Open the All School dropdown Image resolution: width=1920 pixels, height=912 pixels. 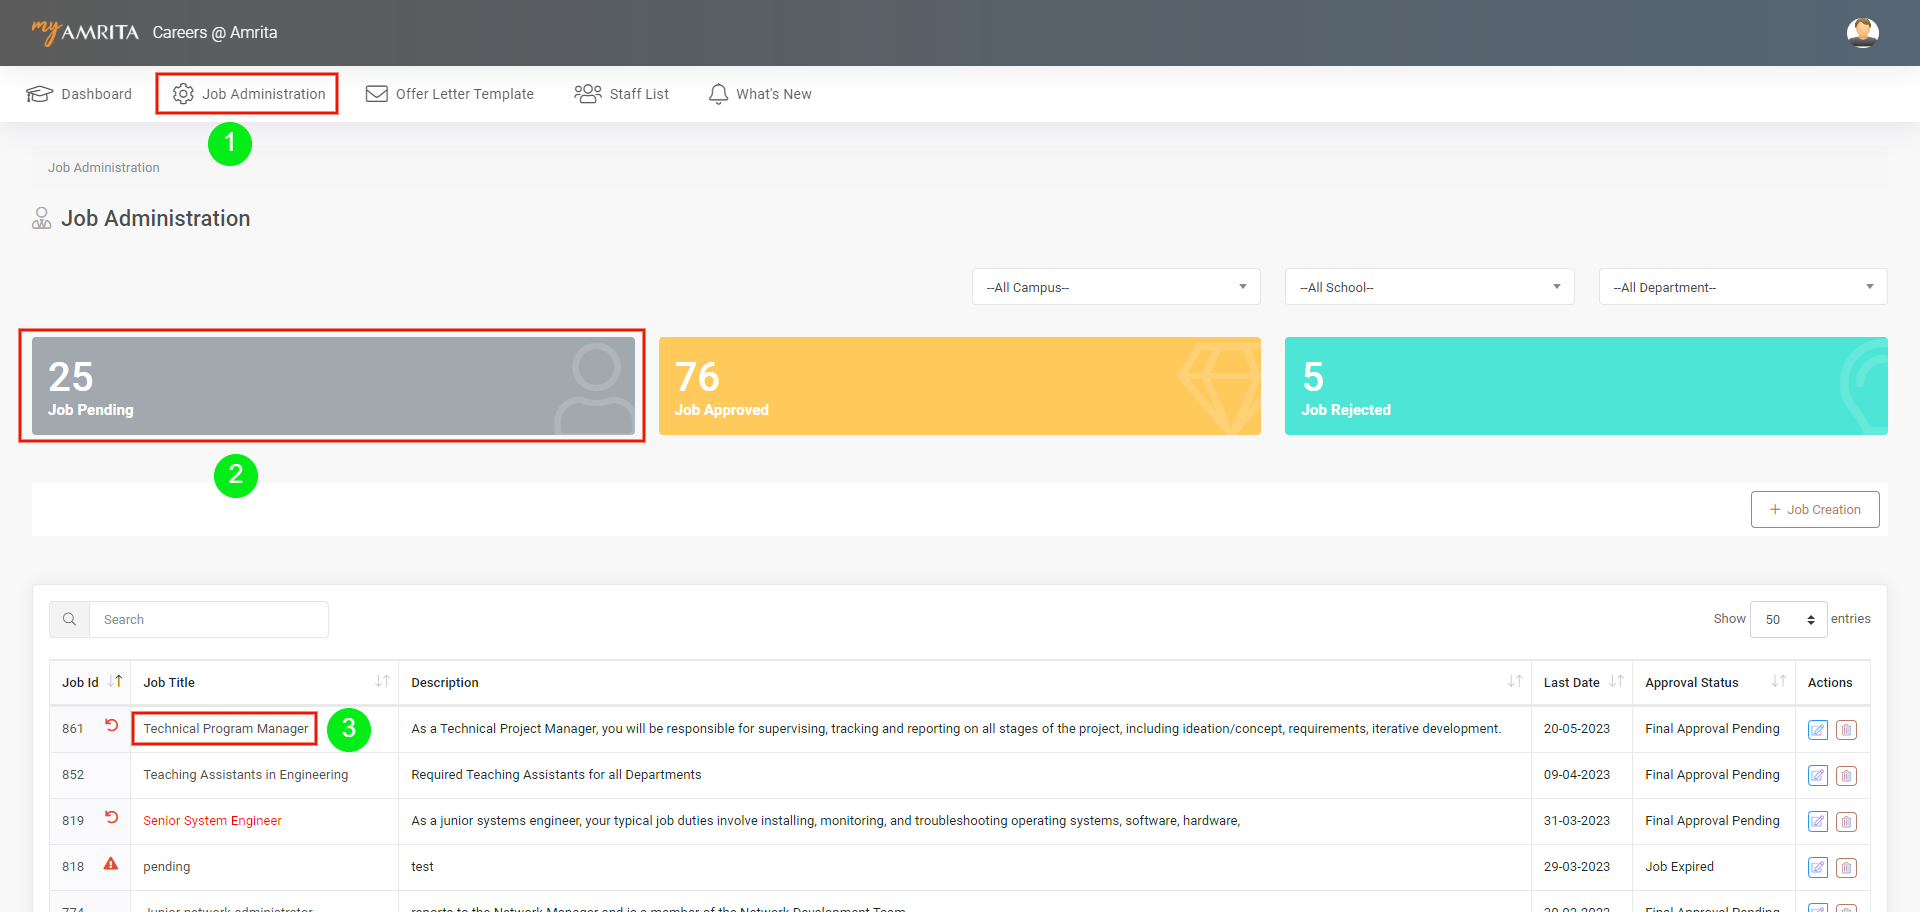(1429, 287)
